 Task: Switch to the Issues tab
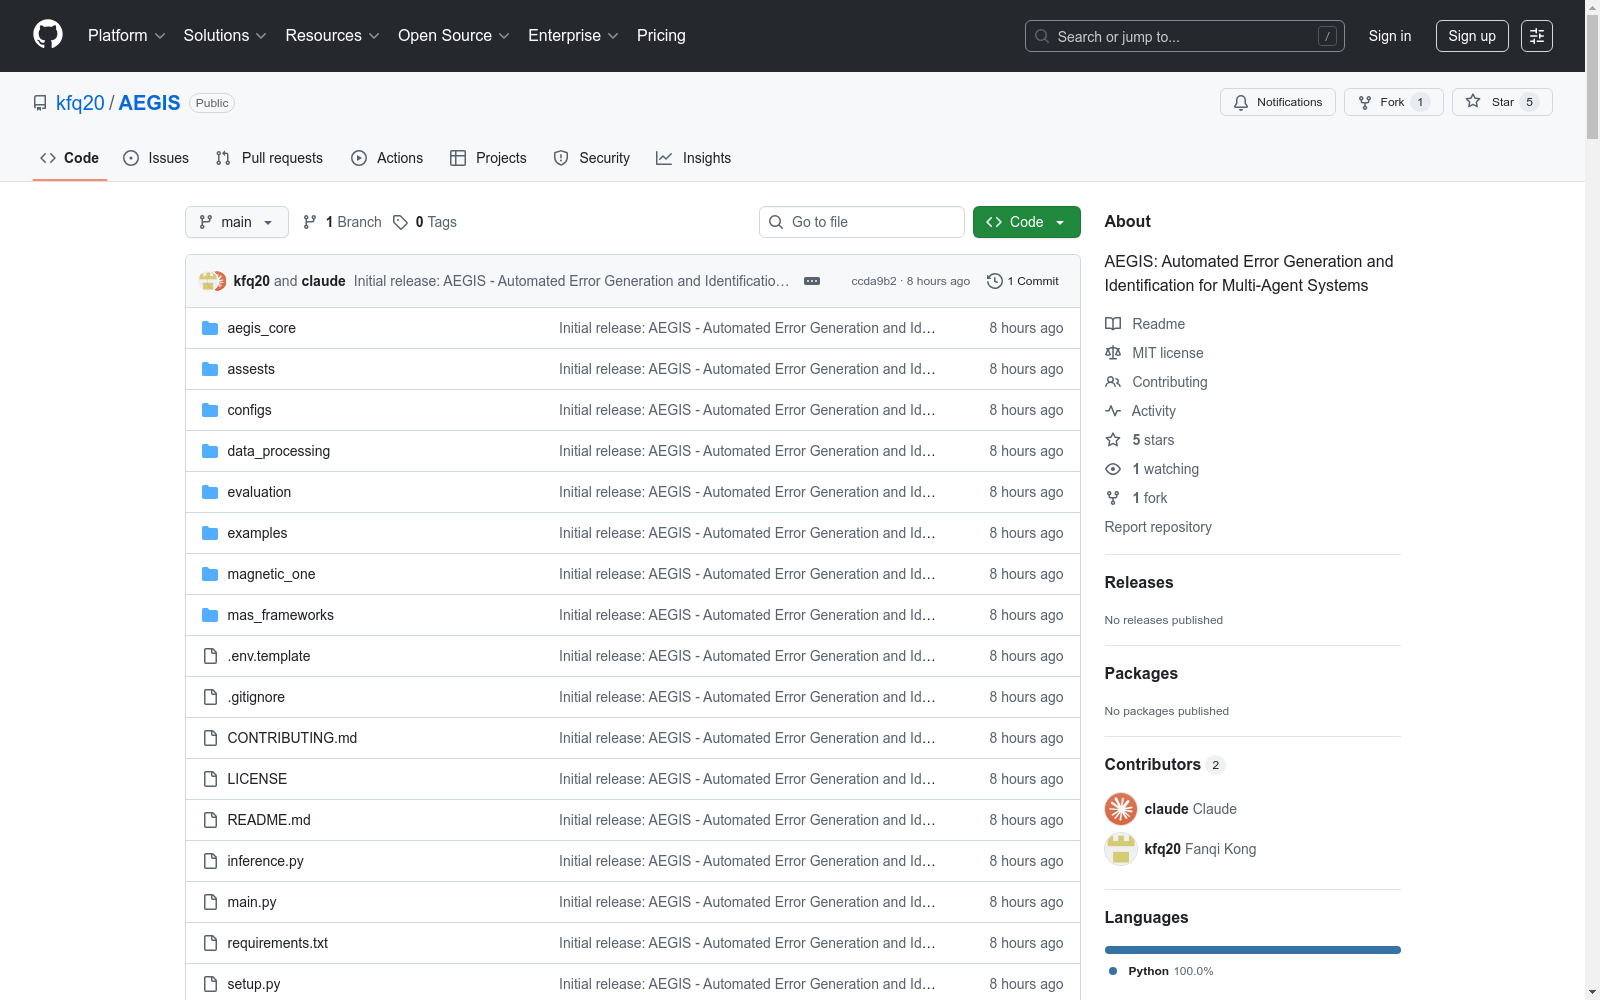click(x=156, y=158)
